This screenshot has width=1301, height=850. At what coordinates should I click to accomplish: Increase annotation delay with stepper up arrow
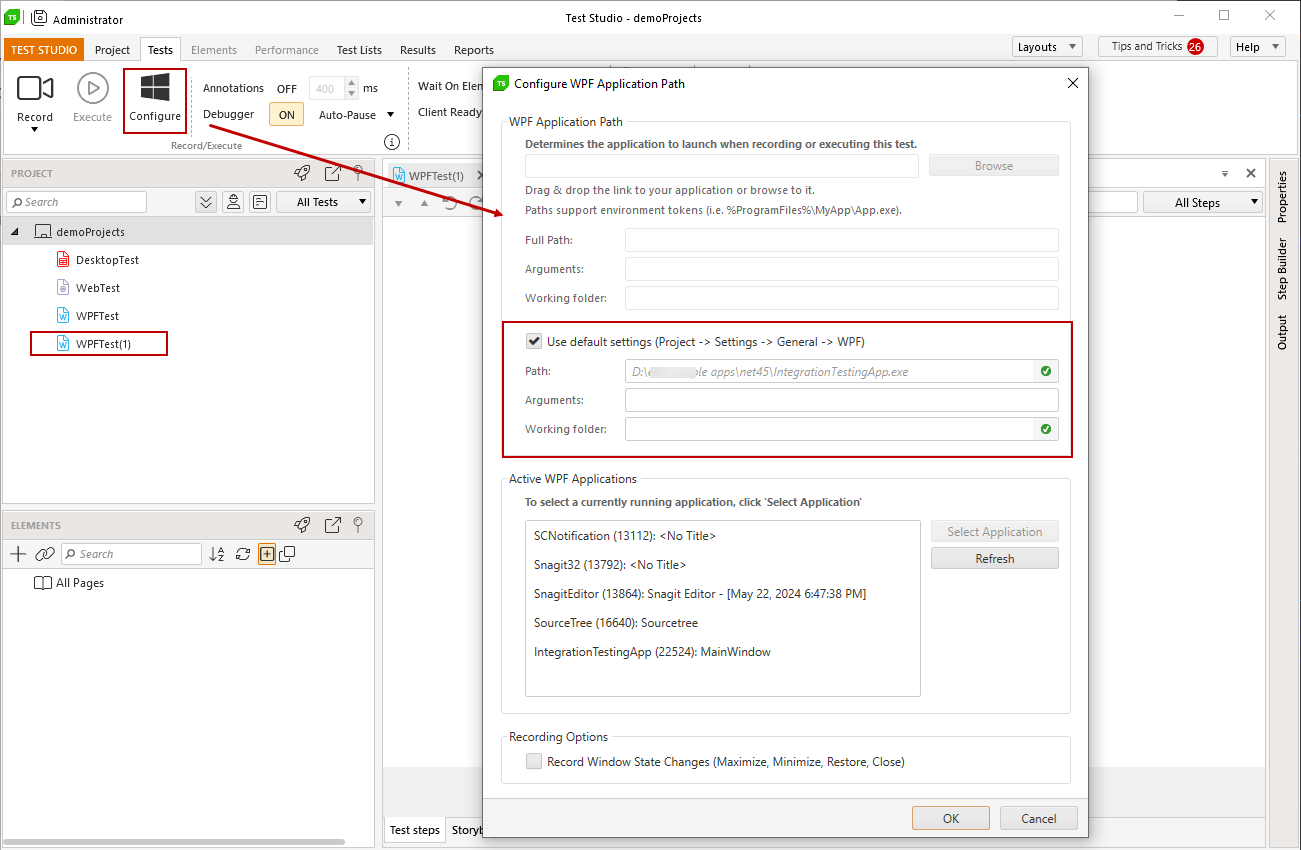[351, 84]
